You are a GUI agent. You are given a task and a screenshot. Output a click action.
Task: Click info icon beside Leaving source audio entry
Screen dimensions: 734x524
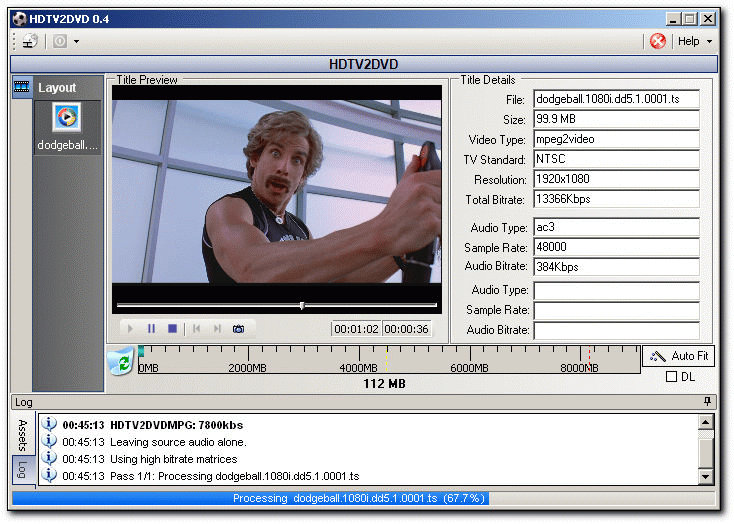(x=49, y=441)
